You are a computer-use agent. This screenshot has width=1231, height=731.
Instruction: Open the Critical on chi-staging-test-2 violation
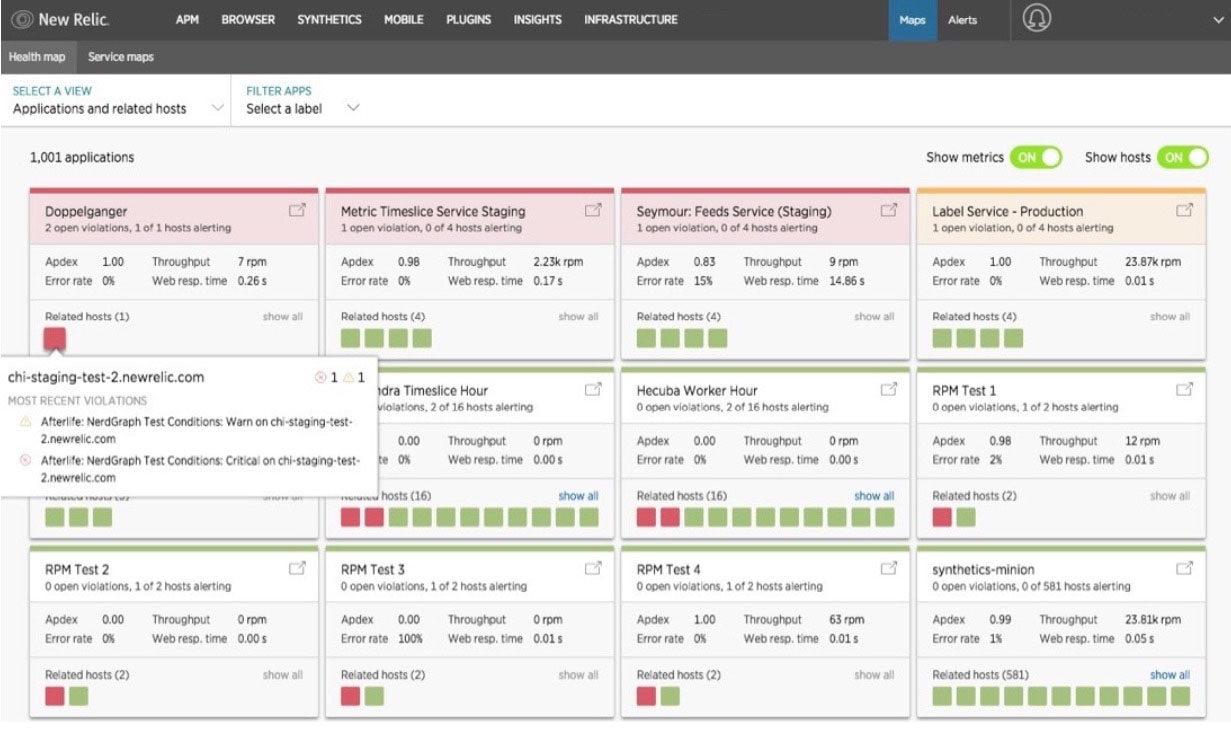coord(200,469)
